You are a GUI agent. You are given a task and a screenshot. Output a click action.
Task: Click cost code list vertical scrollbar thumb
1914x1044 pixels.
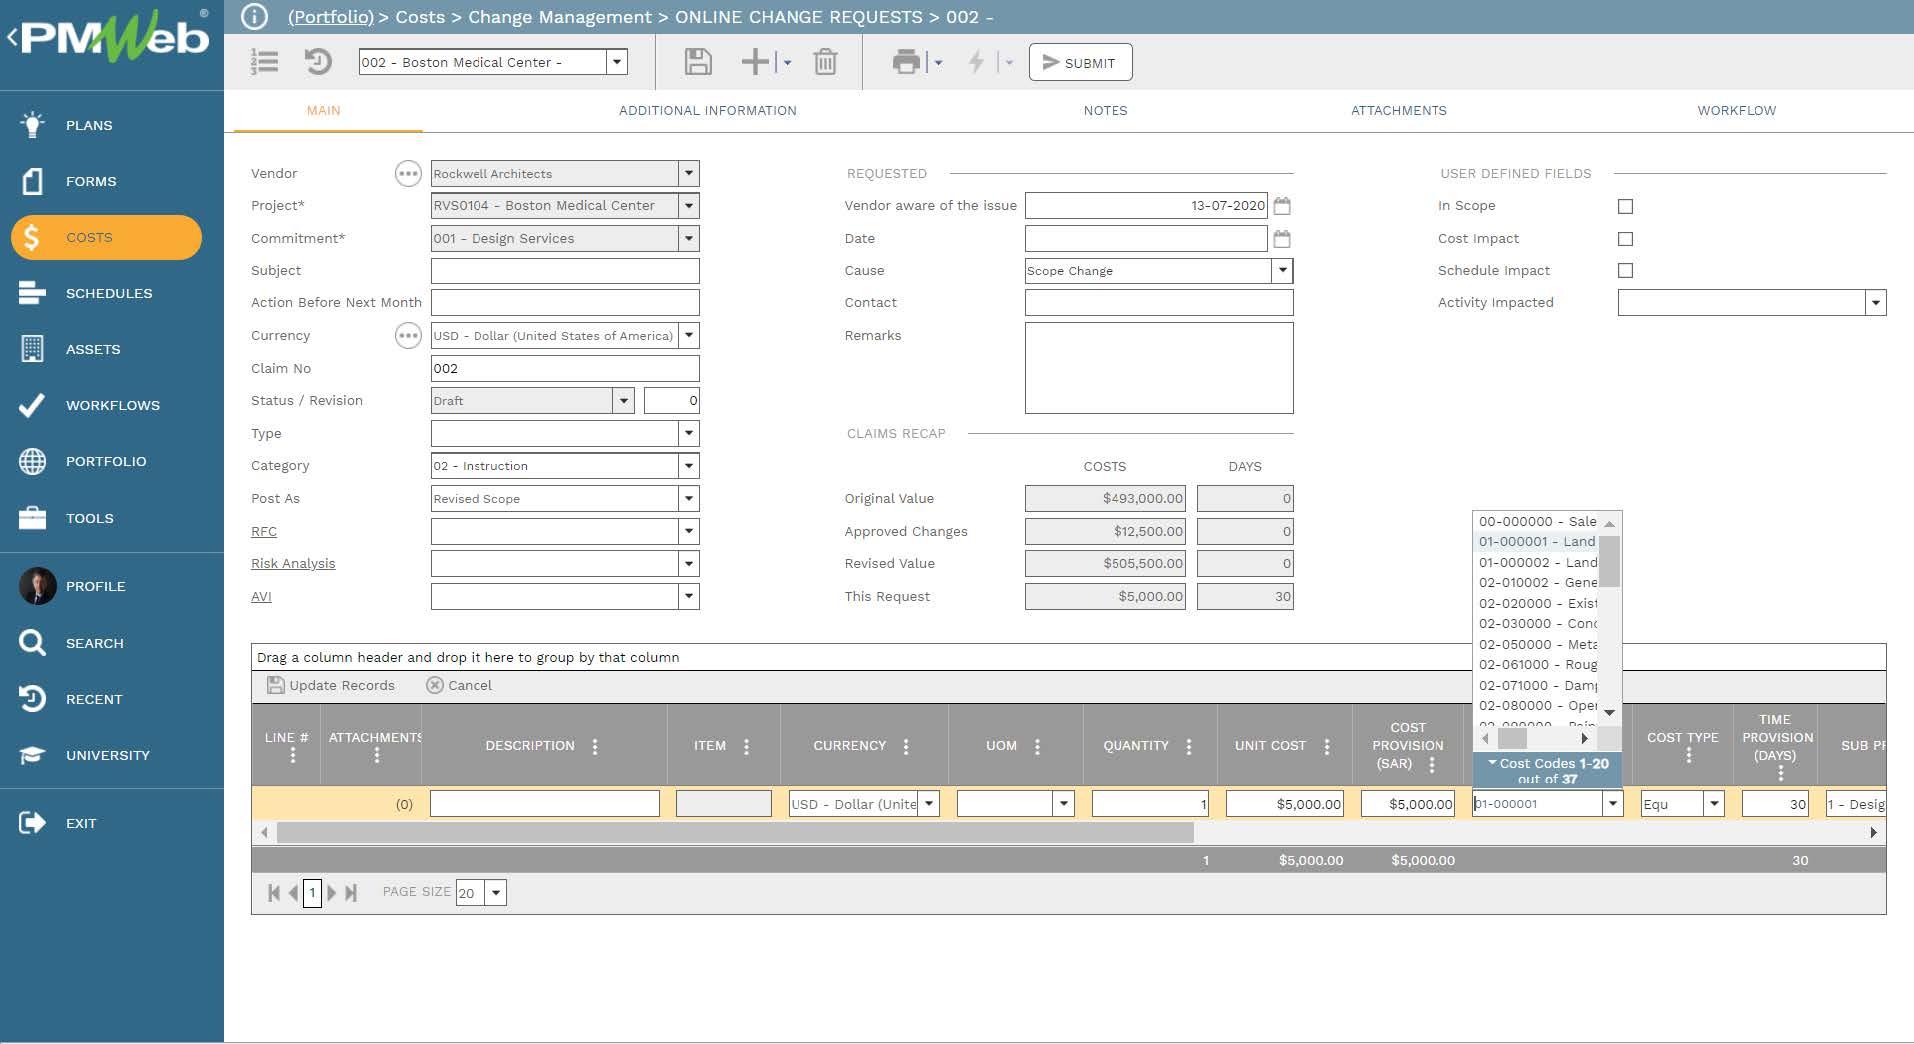(x=1609, y=561)
